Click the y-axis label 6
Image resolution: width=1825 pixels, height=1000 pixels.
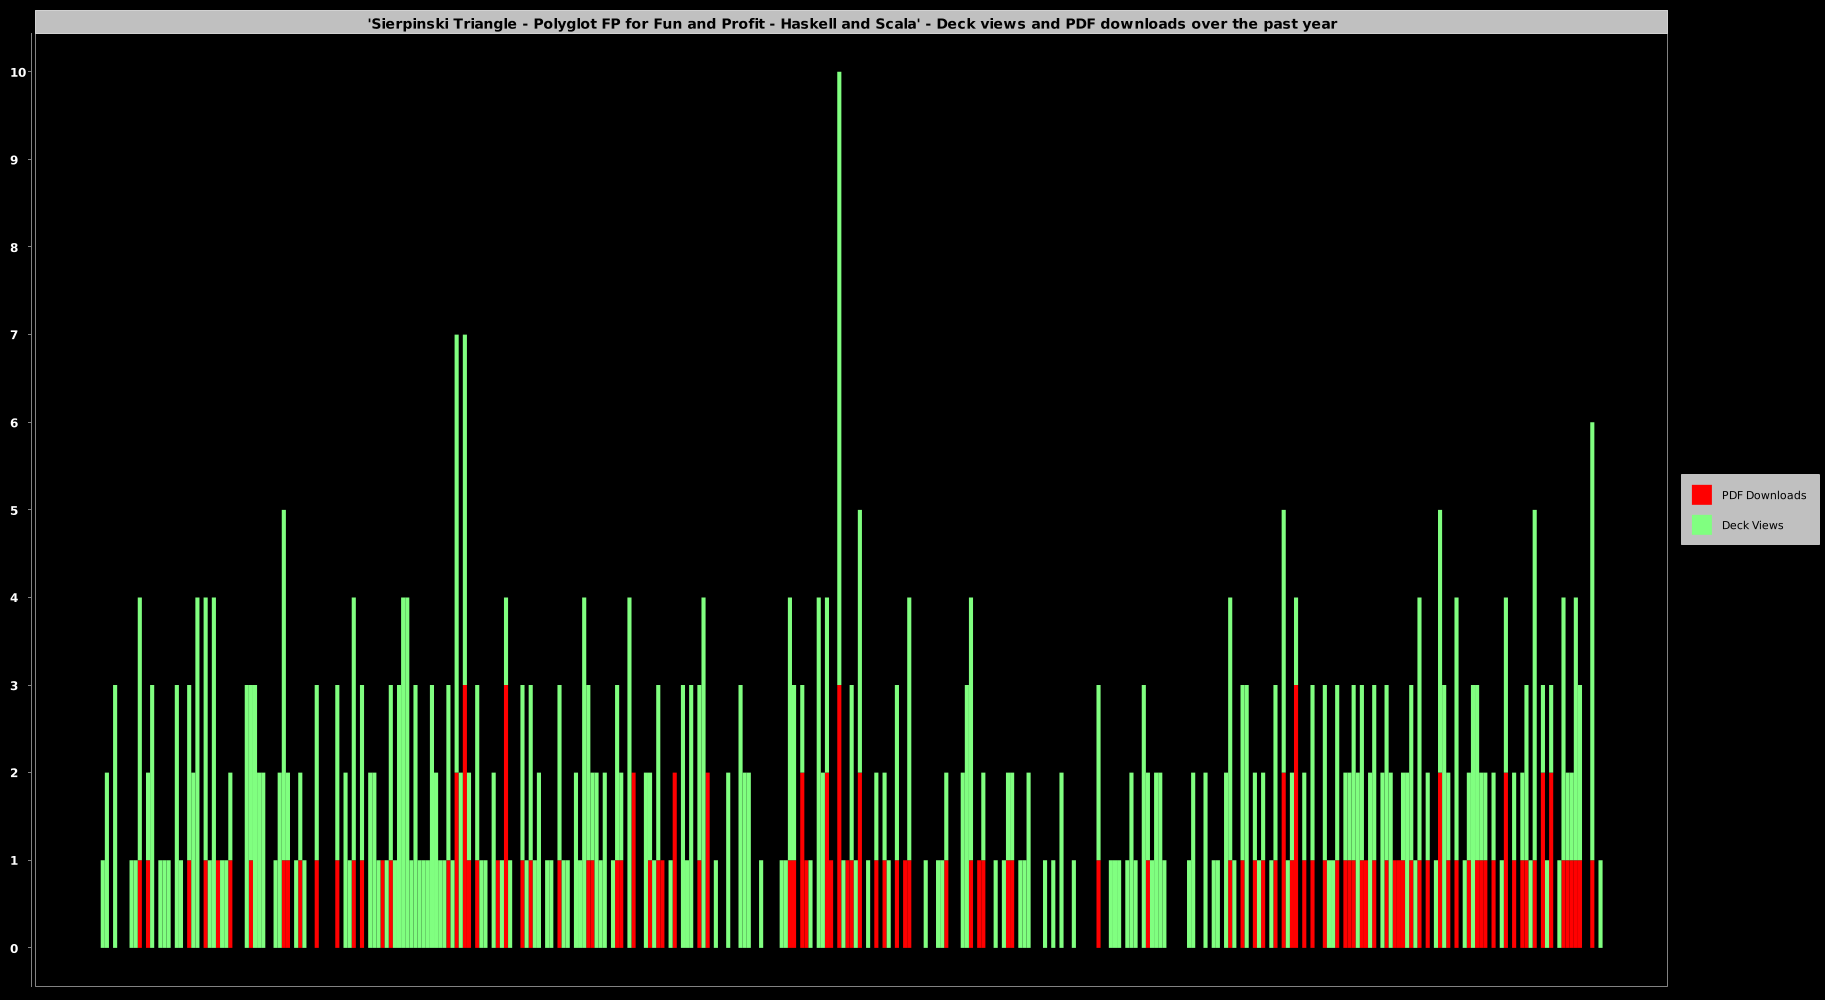pyautogui.click(x=15, y=423)
